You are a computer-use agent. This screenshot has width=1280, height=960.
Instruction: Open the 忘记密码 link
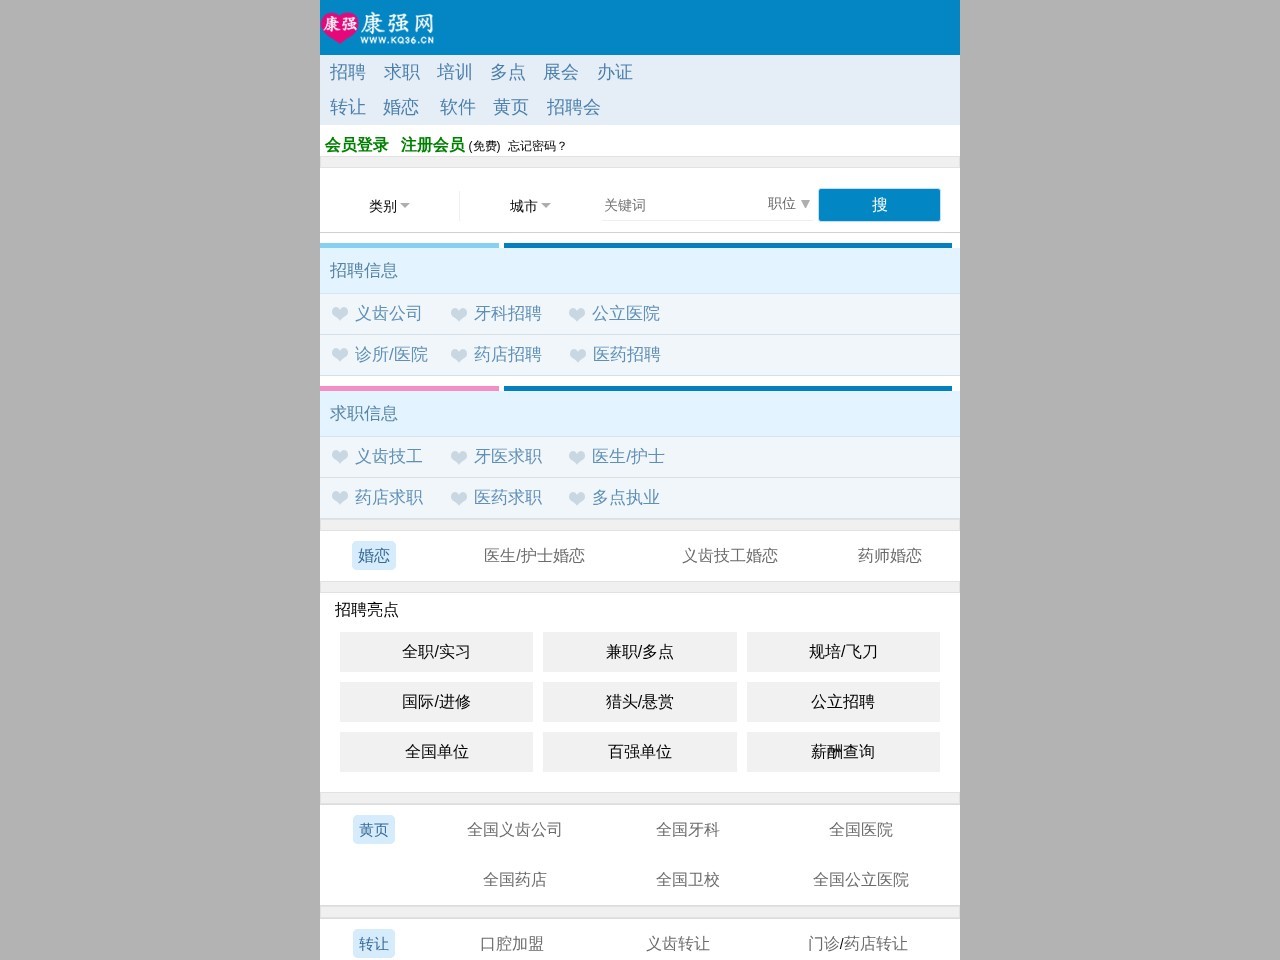pyautogui.click(x=532, y=145)
